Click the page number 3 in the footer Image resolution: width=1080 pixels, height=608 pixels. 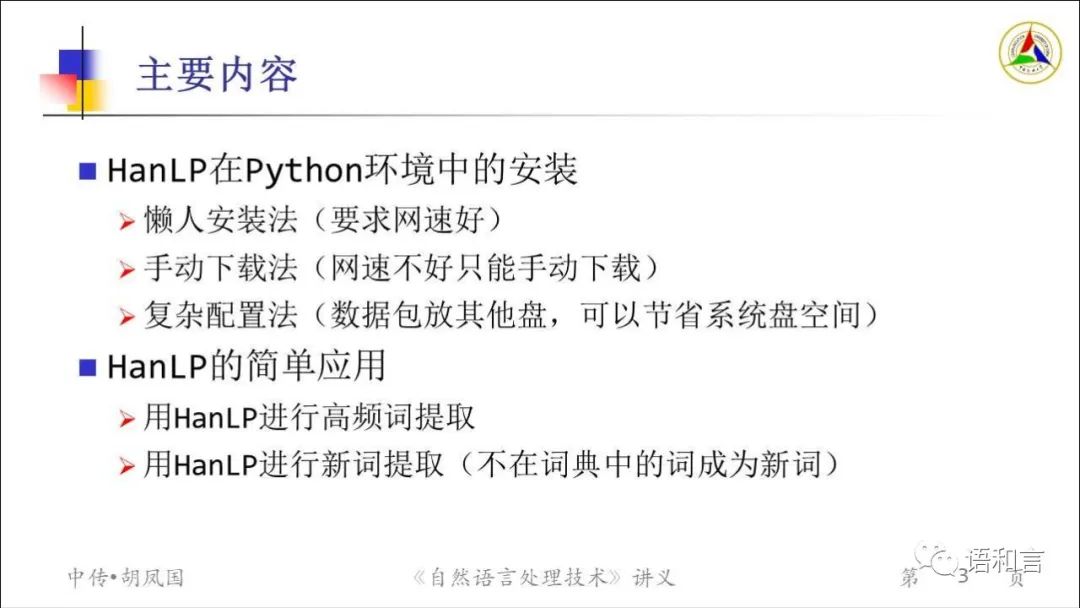tap(963, 577)
